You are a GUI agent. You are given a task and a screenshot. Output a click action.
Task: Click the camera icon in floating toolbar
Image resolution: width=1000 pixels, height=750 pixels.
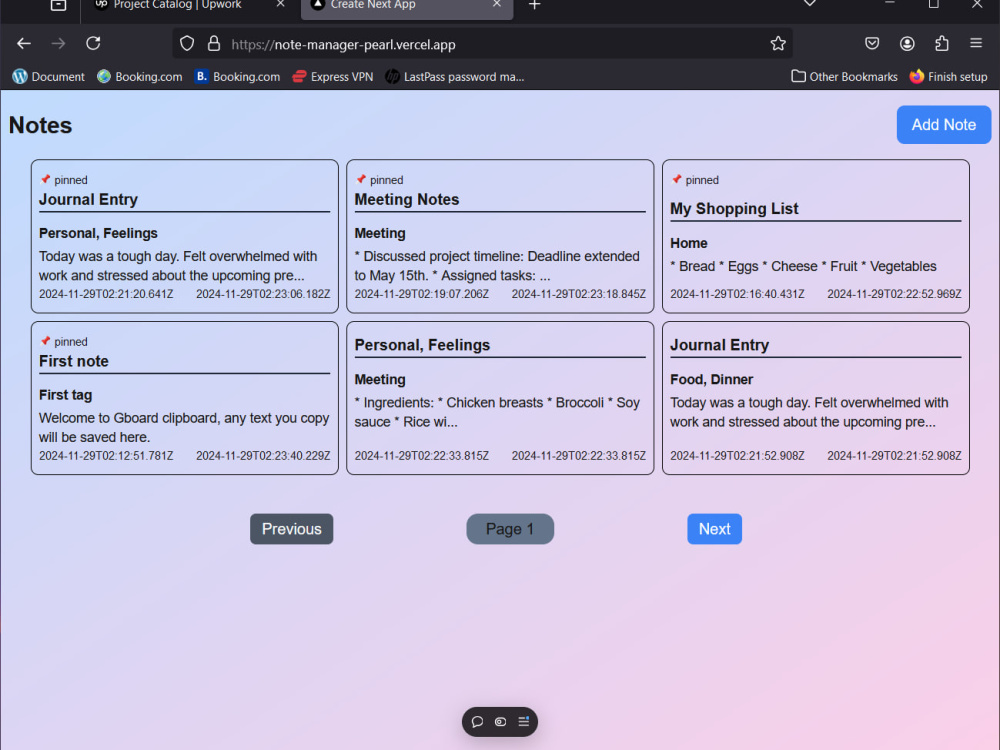click(500, 722)
